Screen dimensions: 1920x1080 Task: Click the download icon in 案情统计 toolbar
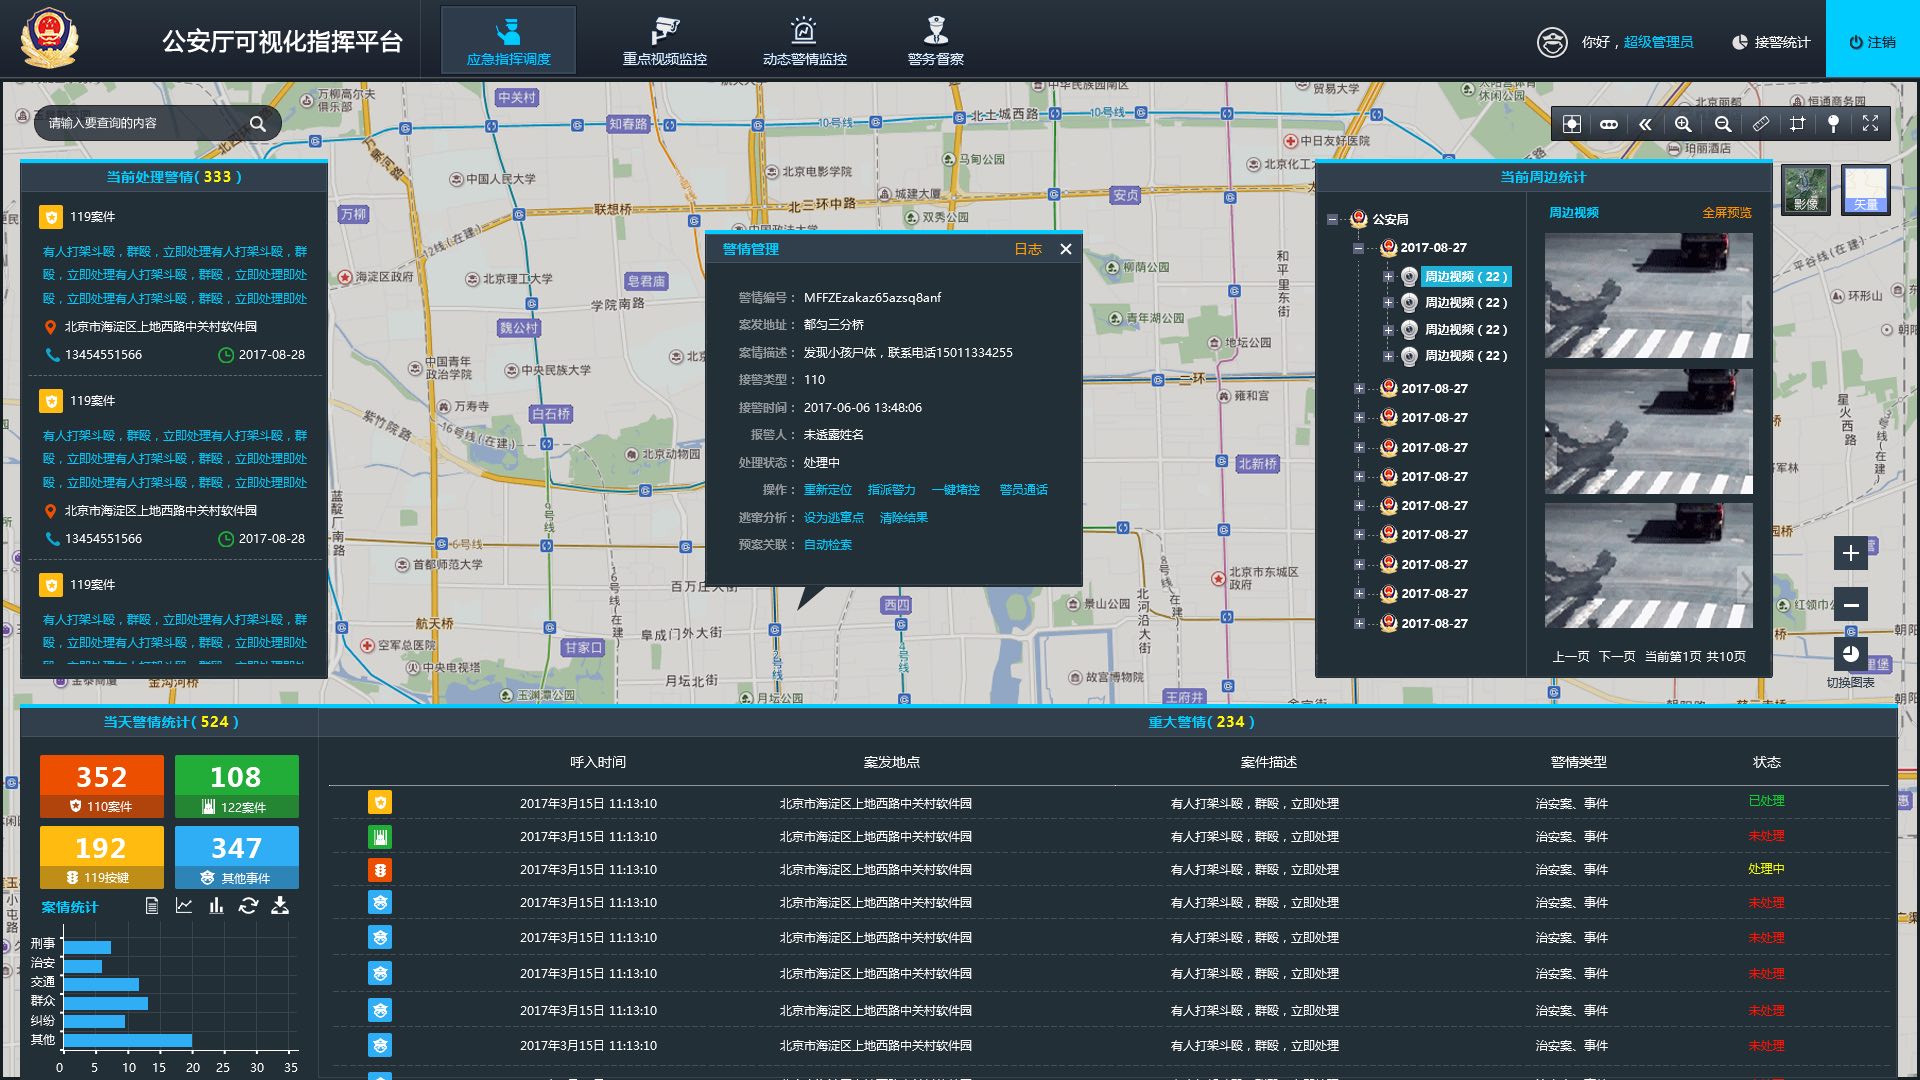pos(280,906)
